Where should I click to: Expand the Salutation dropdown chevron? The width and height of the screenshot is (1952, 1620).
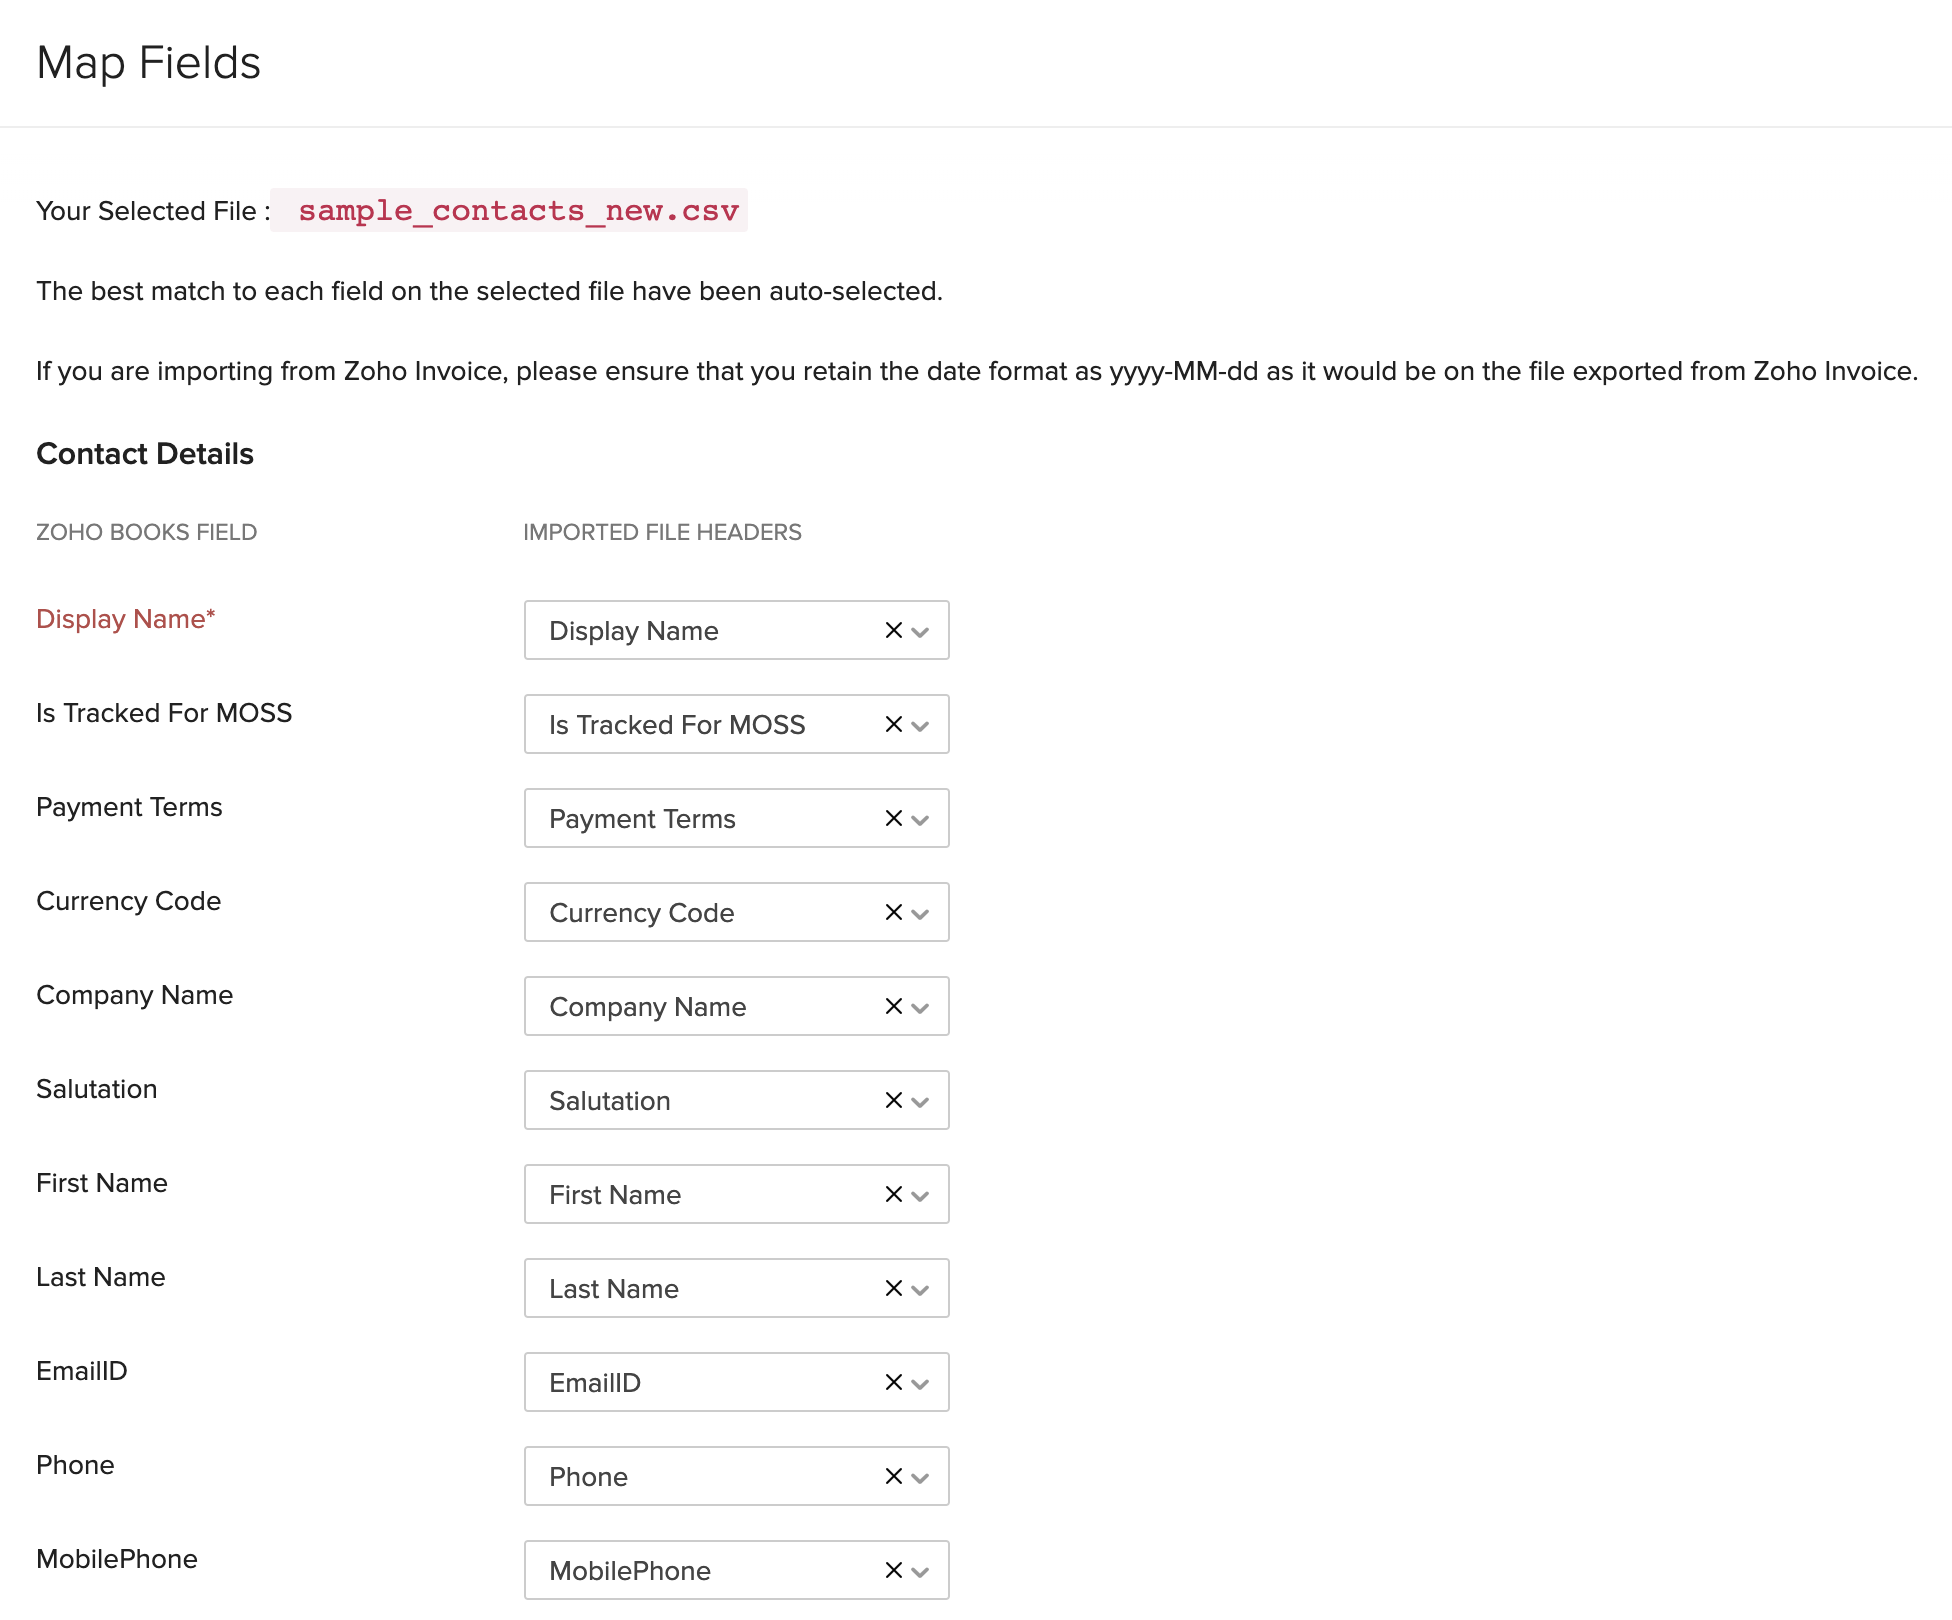click(921, 1102)
